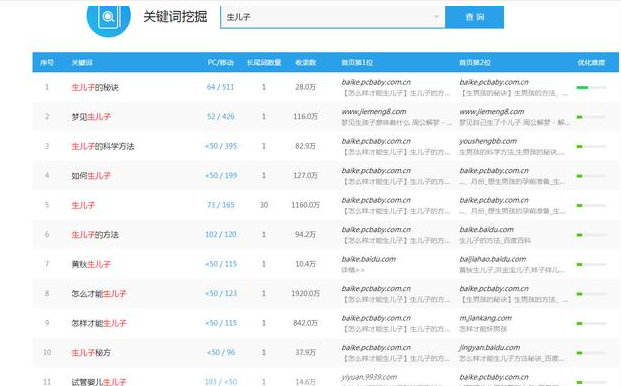Open keyword 生儿子秘方
The width and height of the screenshot is (621, 386).
tap(91, 352)
